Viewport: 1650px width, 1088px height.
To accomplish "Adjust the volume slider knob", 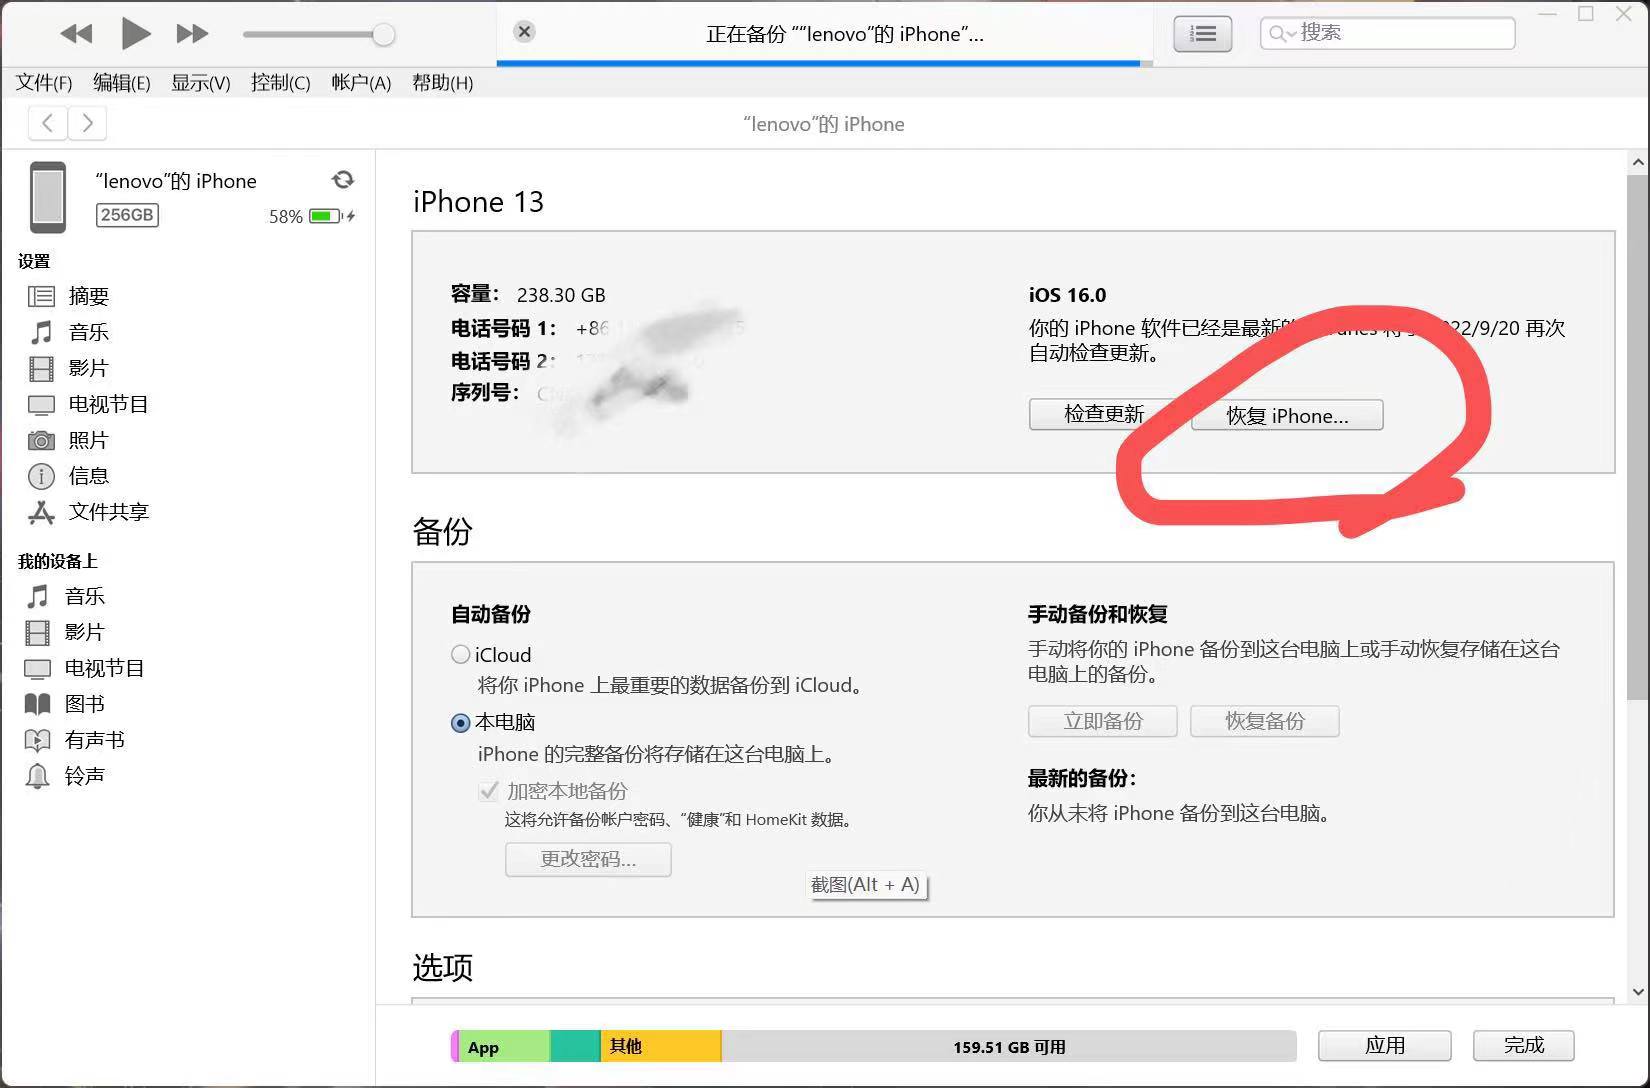I will (x=383, y=35).
